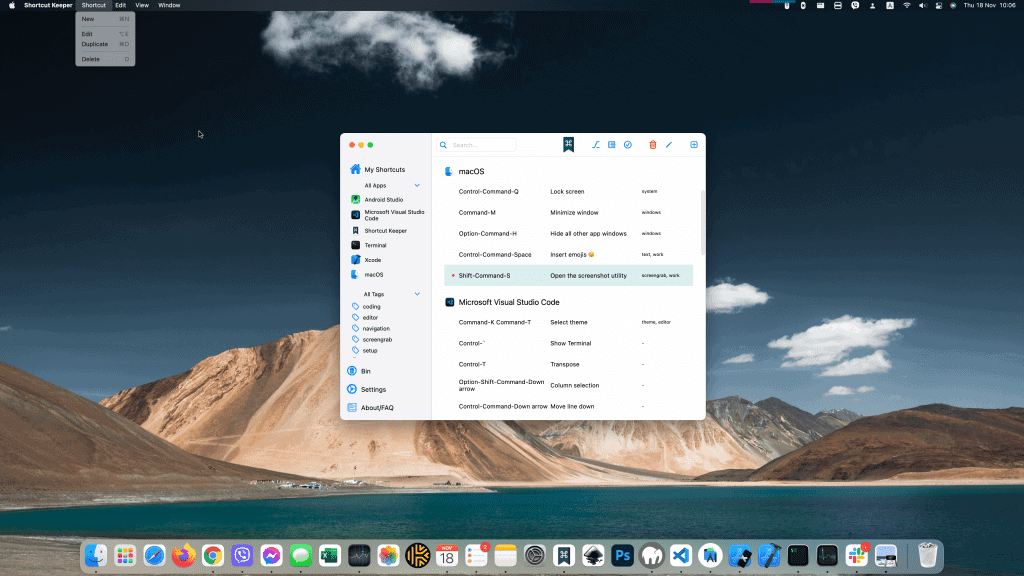Collapse the All Tags list

[418, 293]
